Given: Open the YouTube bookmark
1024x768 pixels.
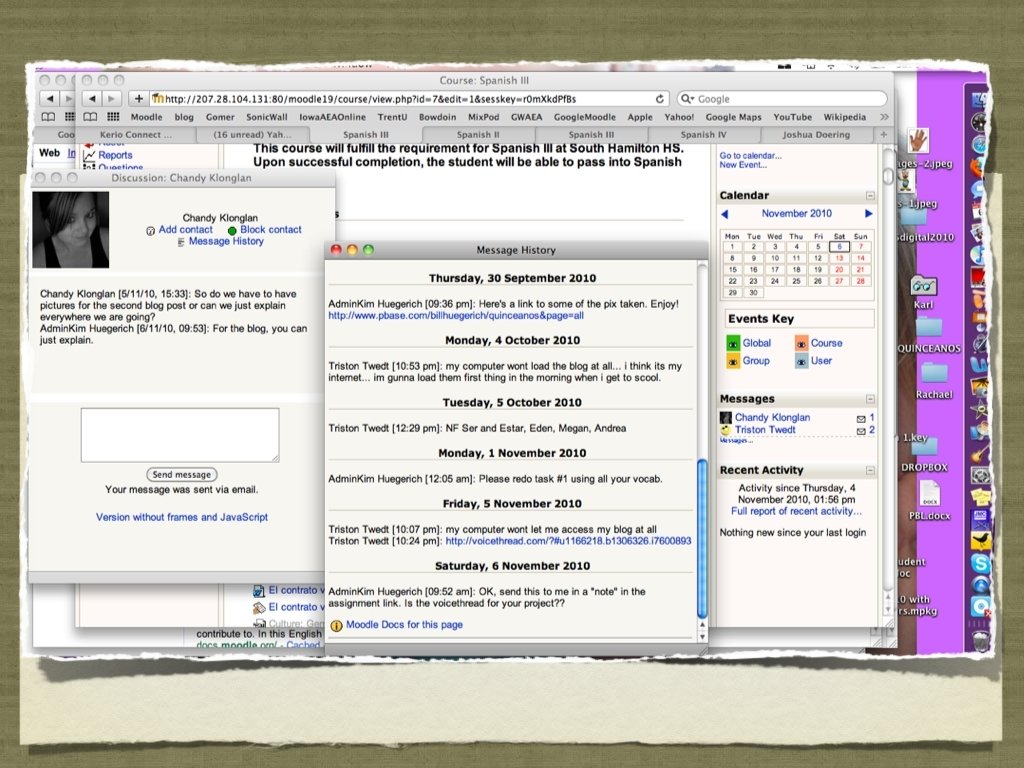Looking at the screenshot, I should point(792,117).
